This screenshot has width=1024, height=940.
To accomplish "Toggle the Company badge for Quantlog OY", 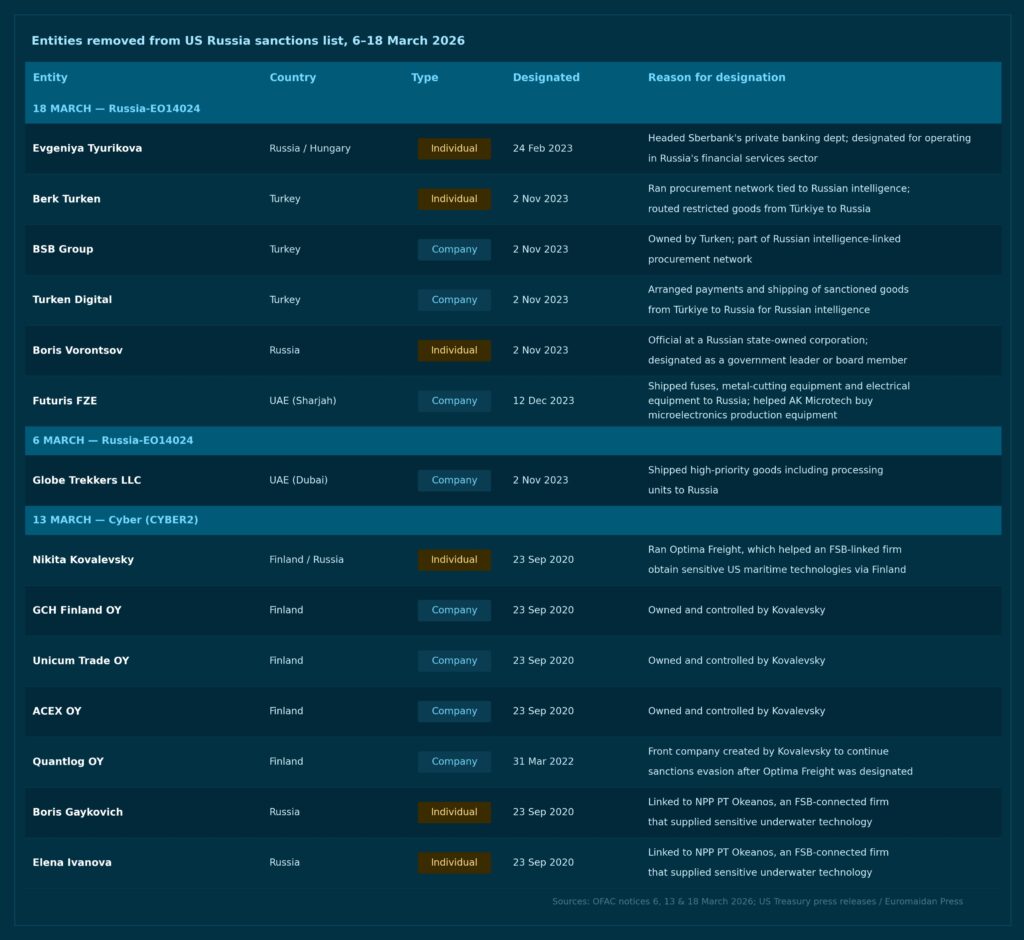I will pos(454,761).
